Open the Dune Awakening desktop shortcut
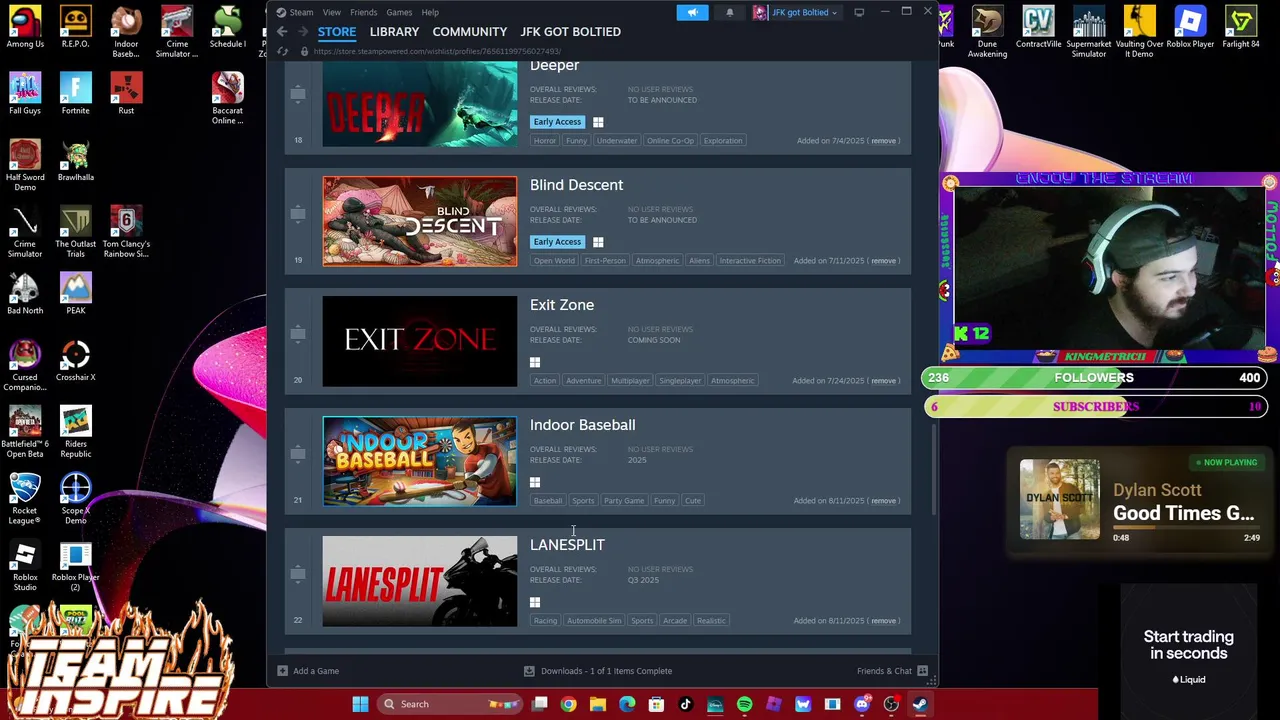 coord(987,32)
